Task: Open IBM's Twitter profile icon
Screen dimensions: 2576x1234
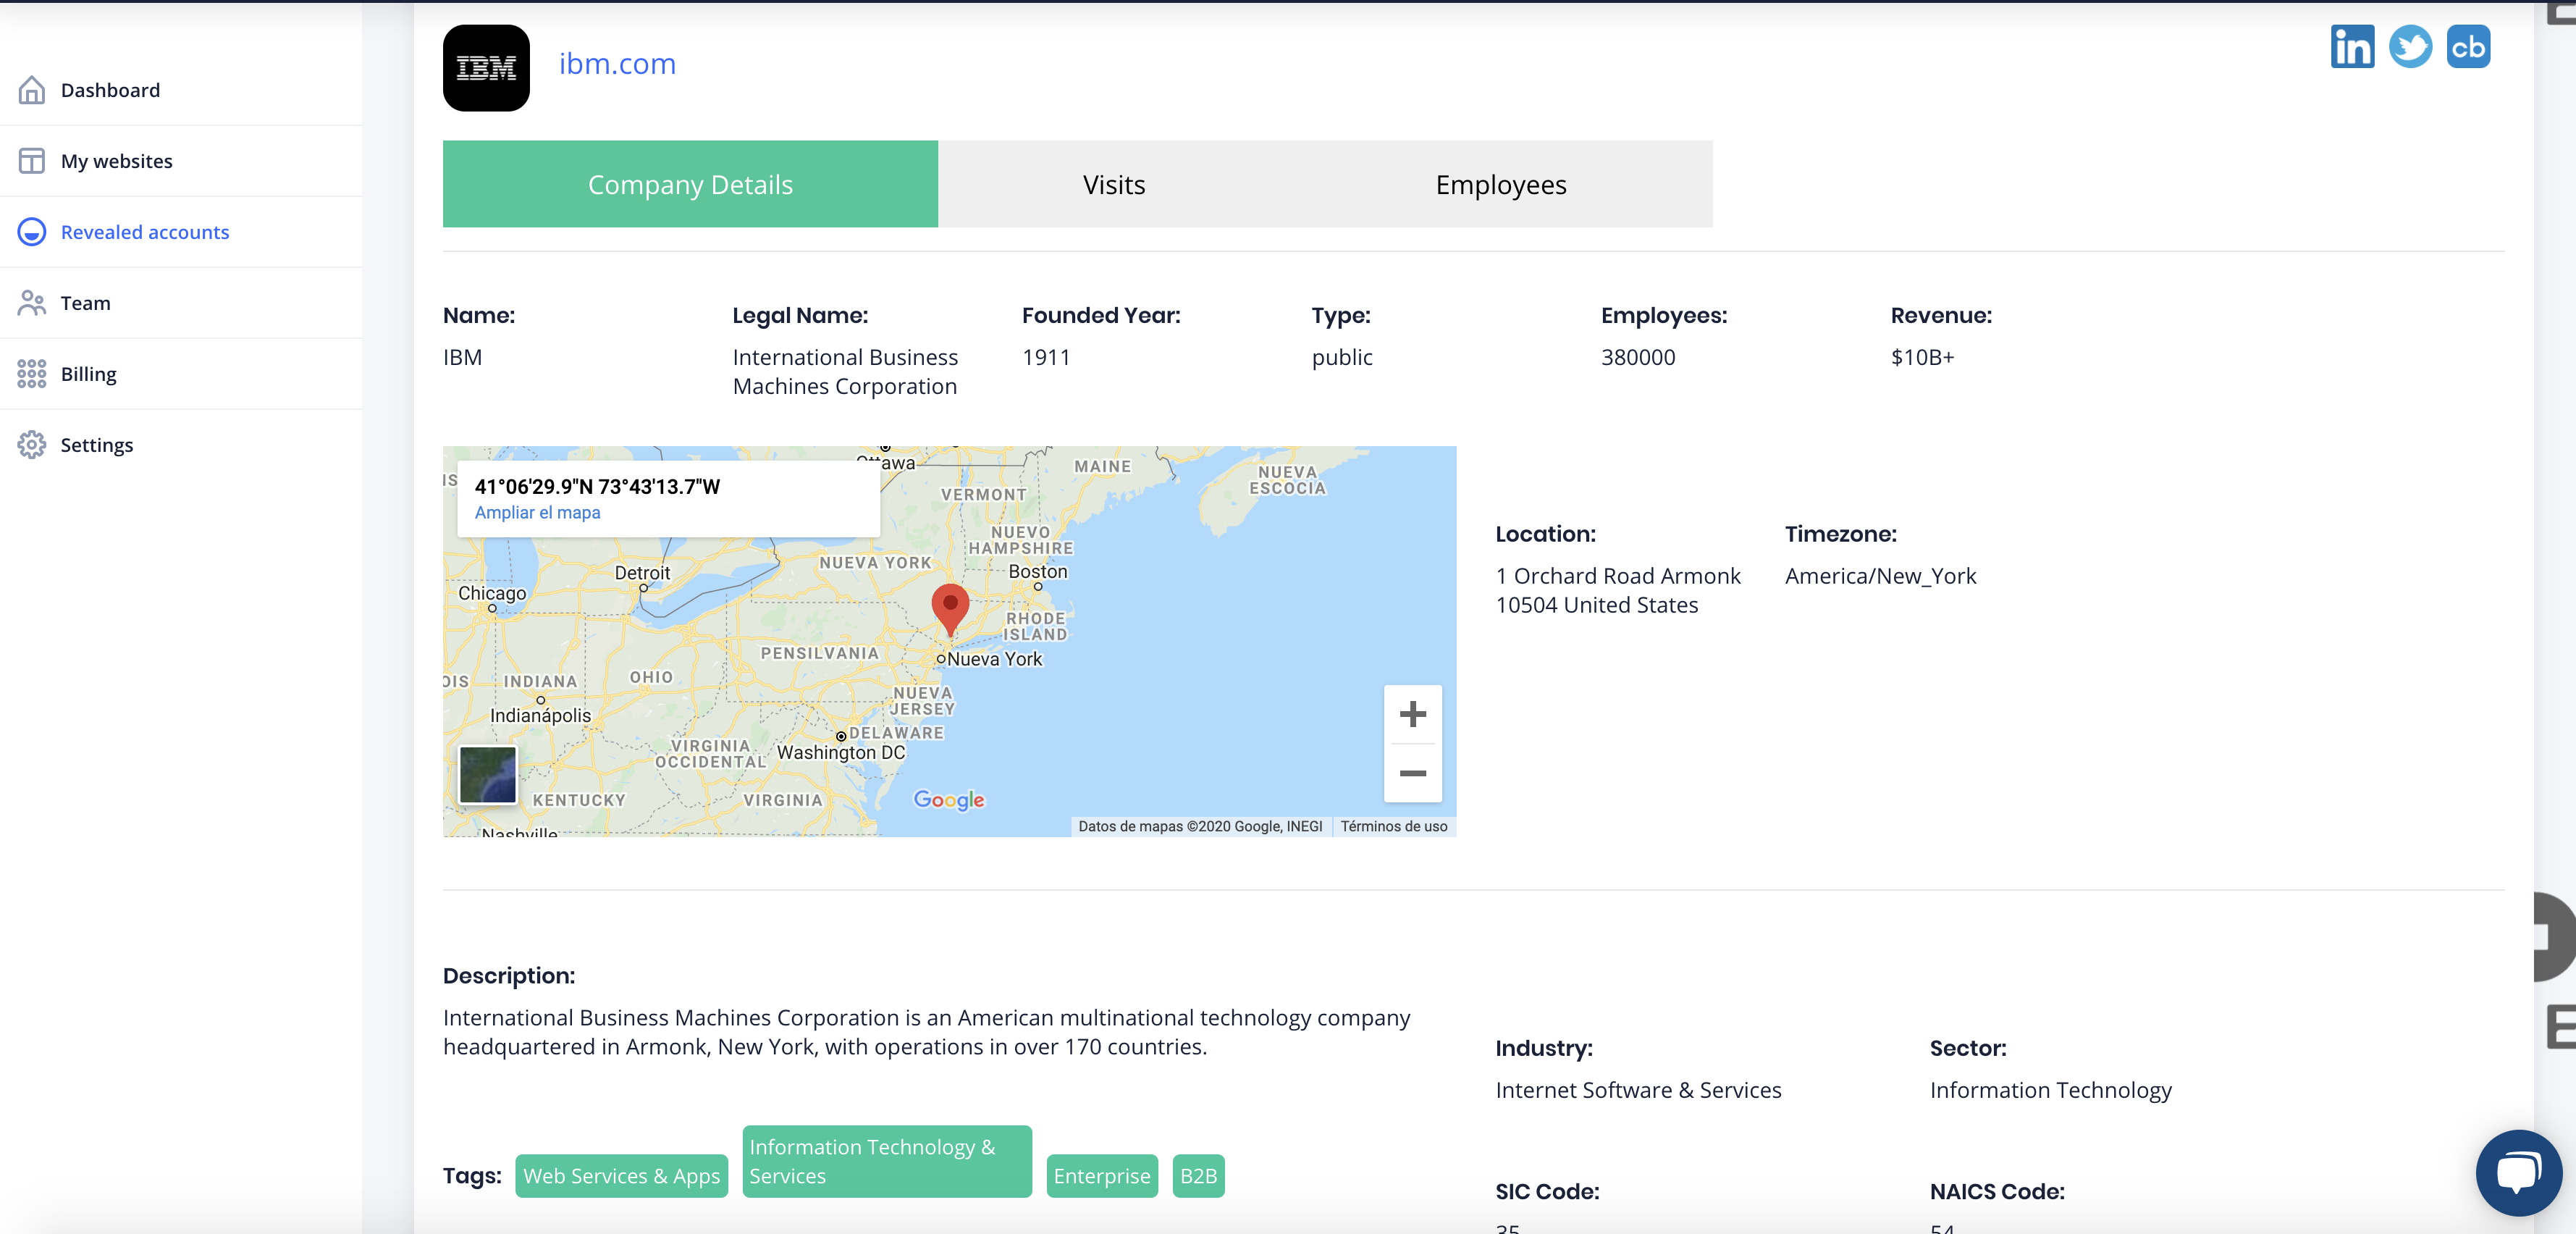Action: 2410,47
